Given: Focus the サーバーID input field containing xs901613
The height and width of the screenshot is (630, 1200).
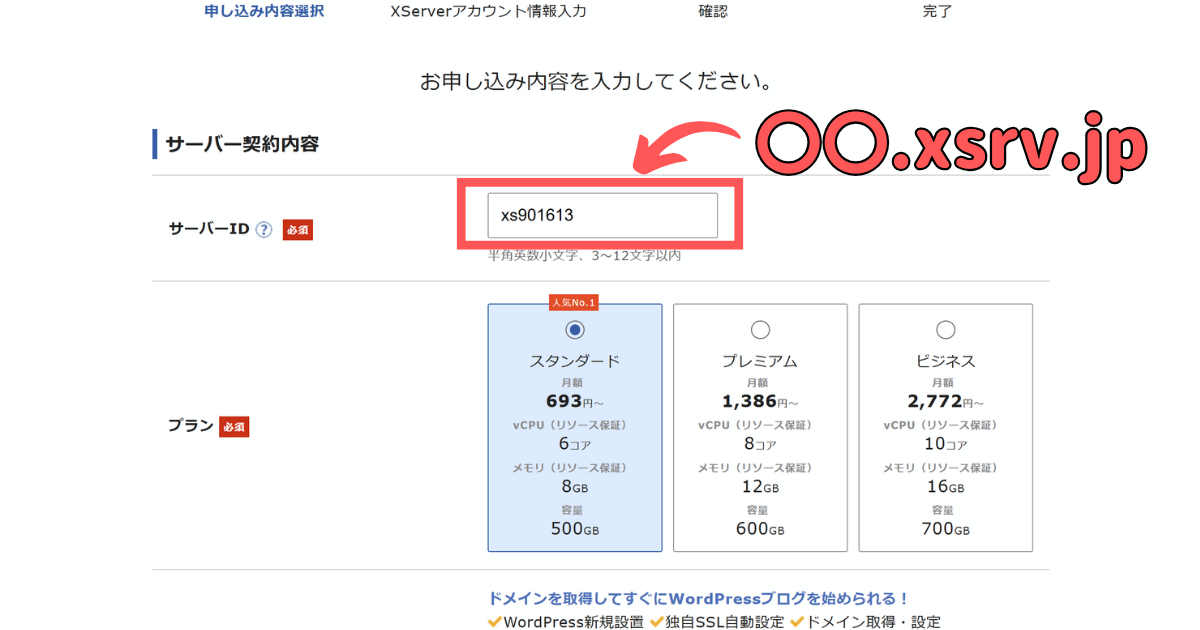Looking at the screenshot, I should [602, 216].
